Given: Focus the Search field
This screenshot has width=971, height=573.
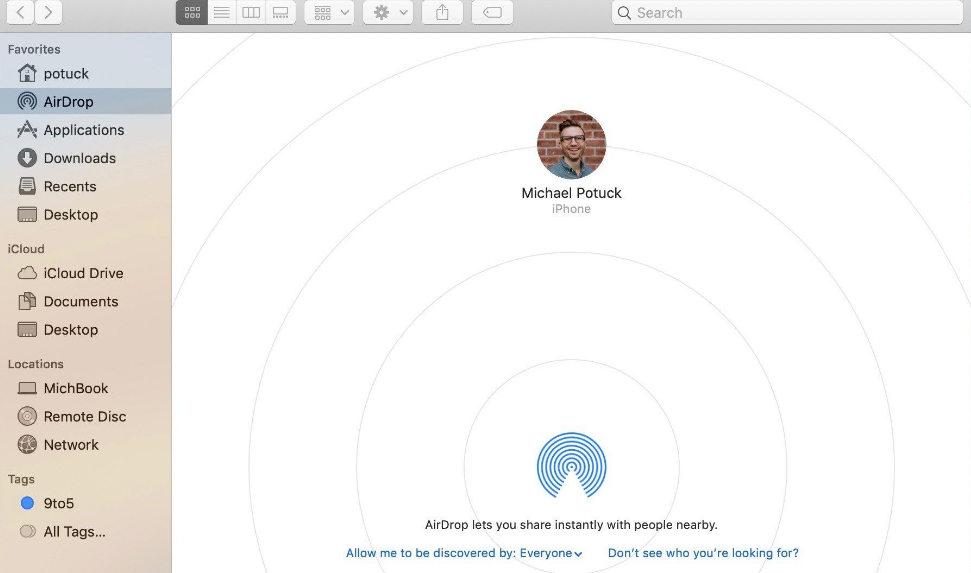Looking at the screenshot, I should pos(787,12).
